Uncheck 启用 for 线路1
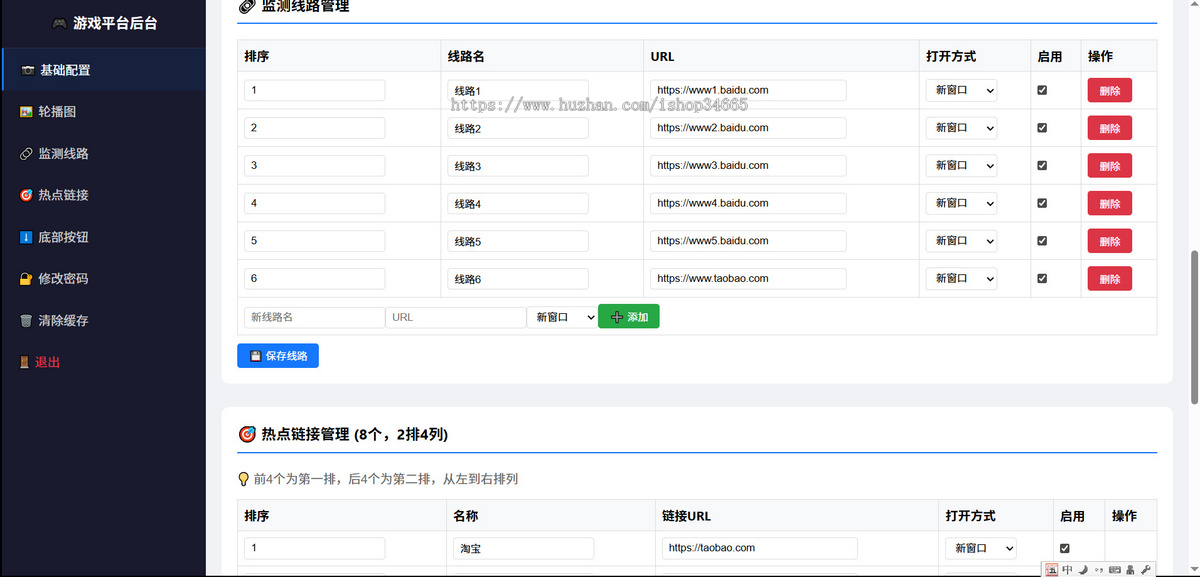The image size is (1200, 577). [x=1042, y=90]
